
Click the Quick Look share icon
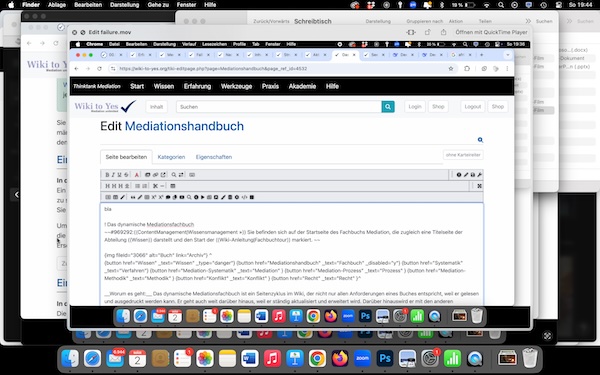[443, 32]
